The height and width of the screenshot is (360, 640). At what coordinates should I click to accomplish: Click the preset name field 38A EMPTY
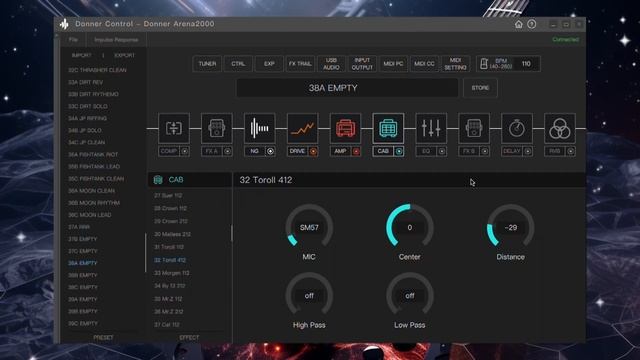point(347,88)
